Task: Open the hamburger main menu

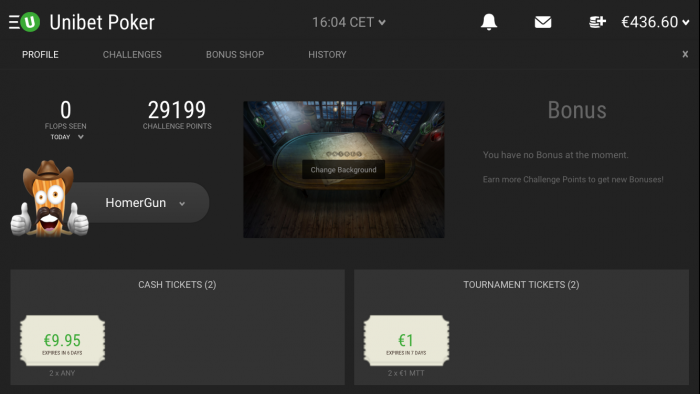Action: (x=14, y=22)
